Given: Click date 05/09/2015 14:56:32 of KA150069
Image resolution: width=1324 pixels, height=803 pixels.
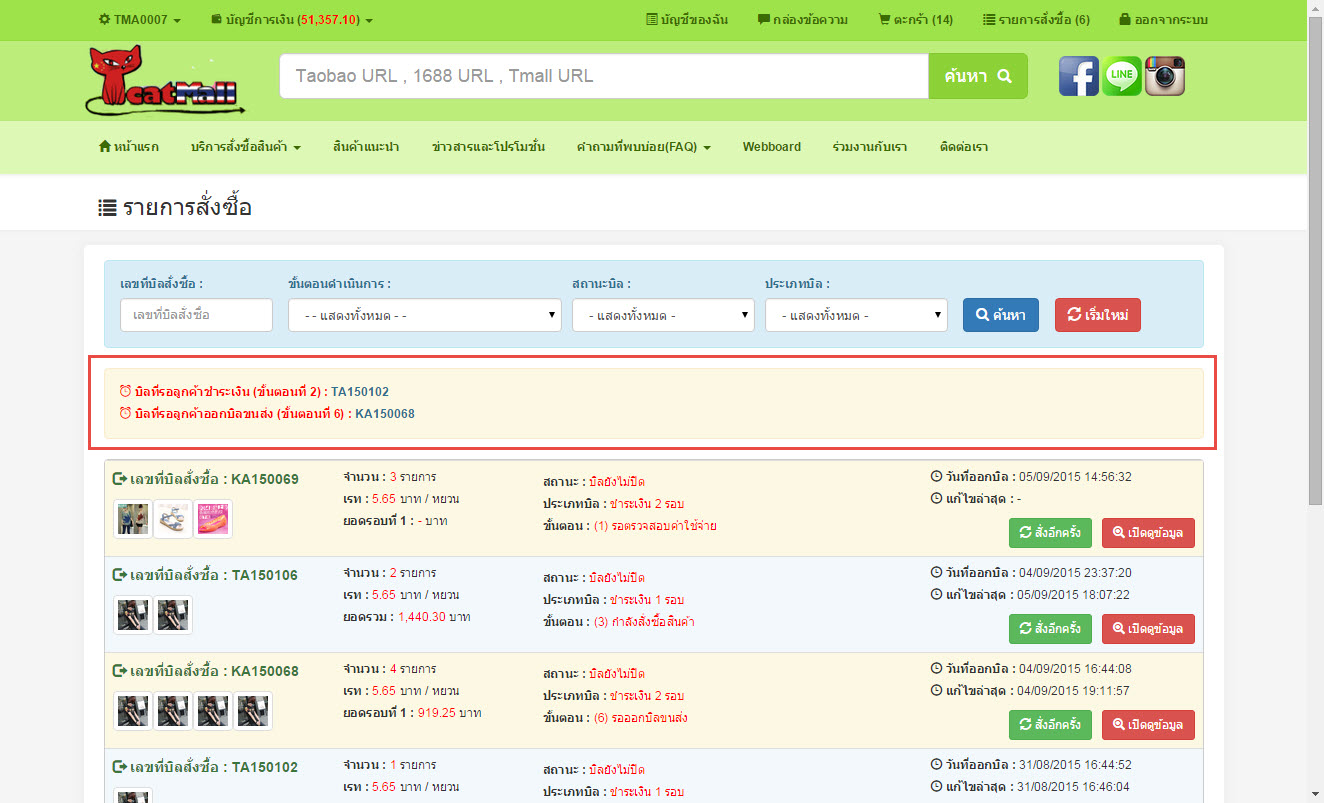Looking at the screenshot, I should coord(1075,478).
